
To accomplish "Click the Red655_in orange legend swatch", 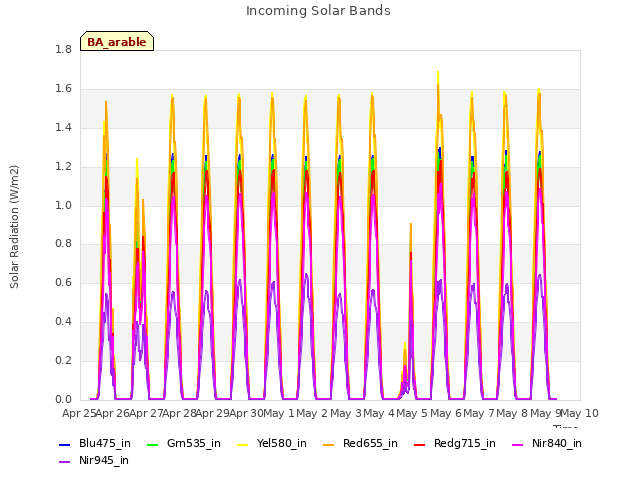I will click(329, 444).
